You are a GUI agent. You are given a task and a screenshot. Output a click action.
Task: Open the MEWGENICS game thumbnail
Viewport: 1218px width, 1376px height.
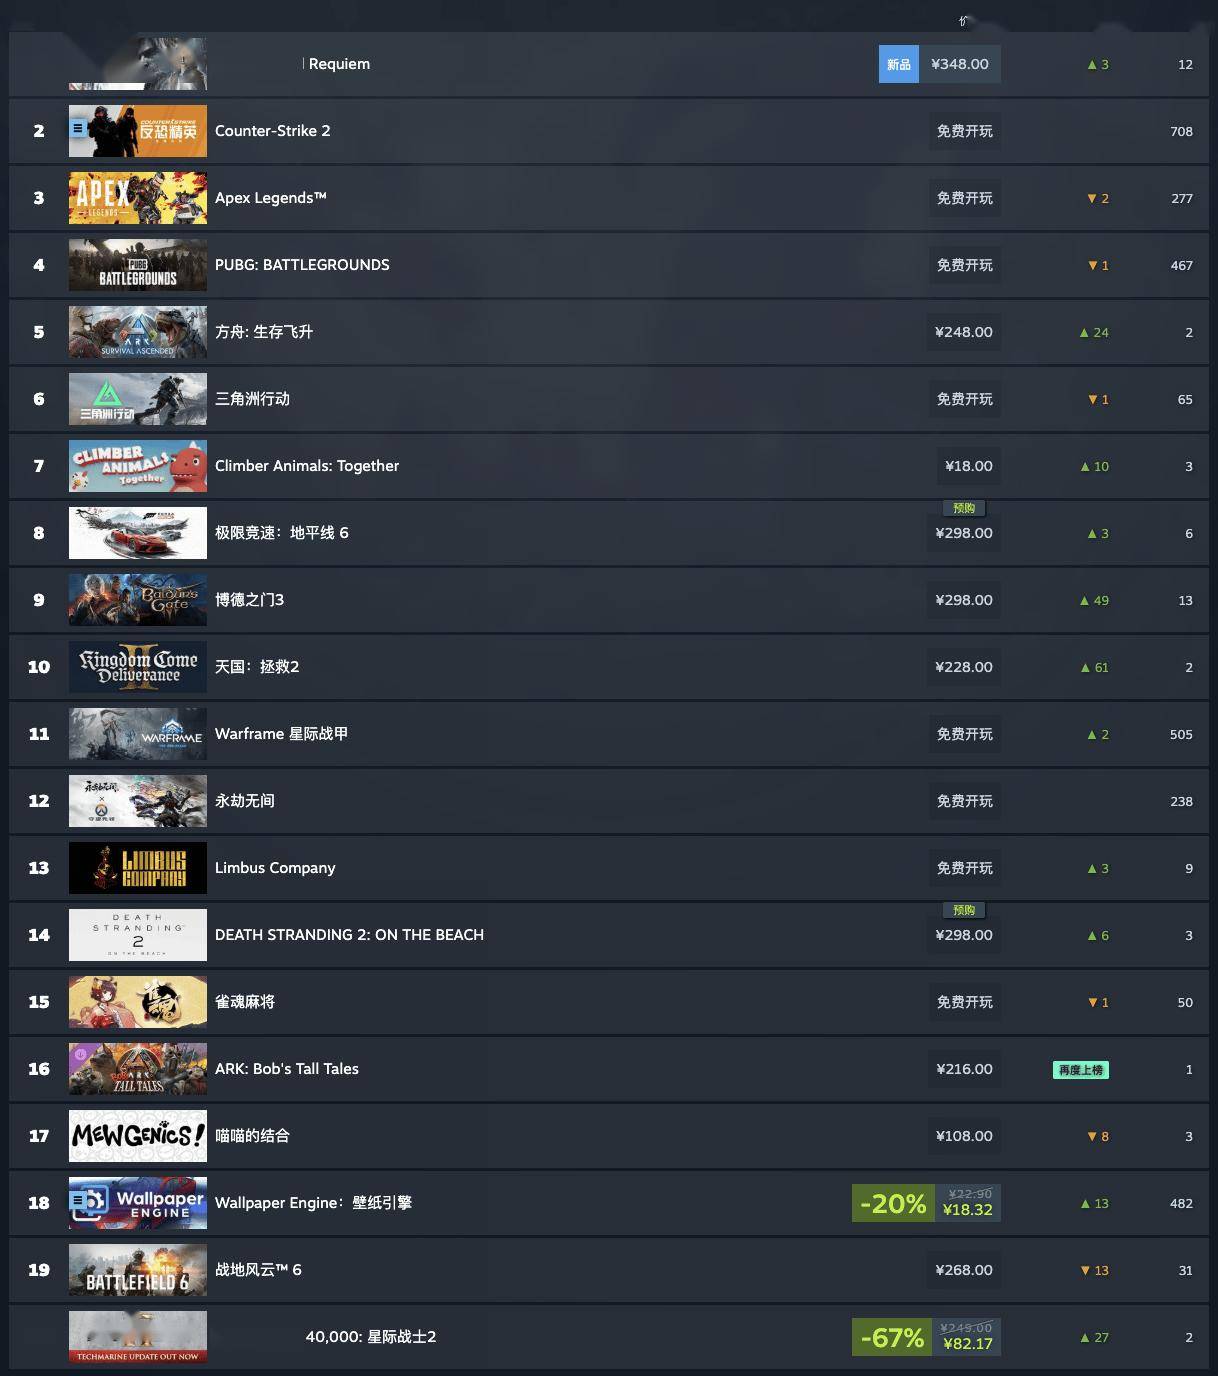point(138,1136)
